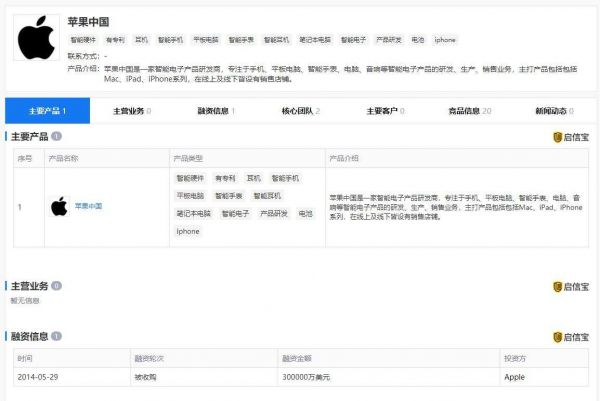Viewport: 600px width, 401px height.
Task: Open the 苹果中国 product name link in the table
Action: (89, 206)
